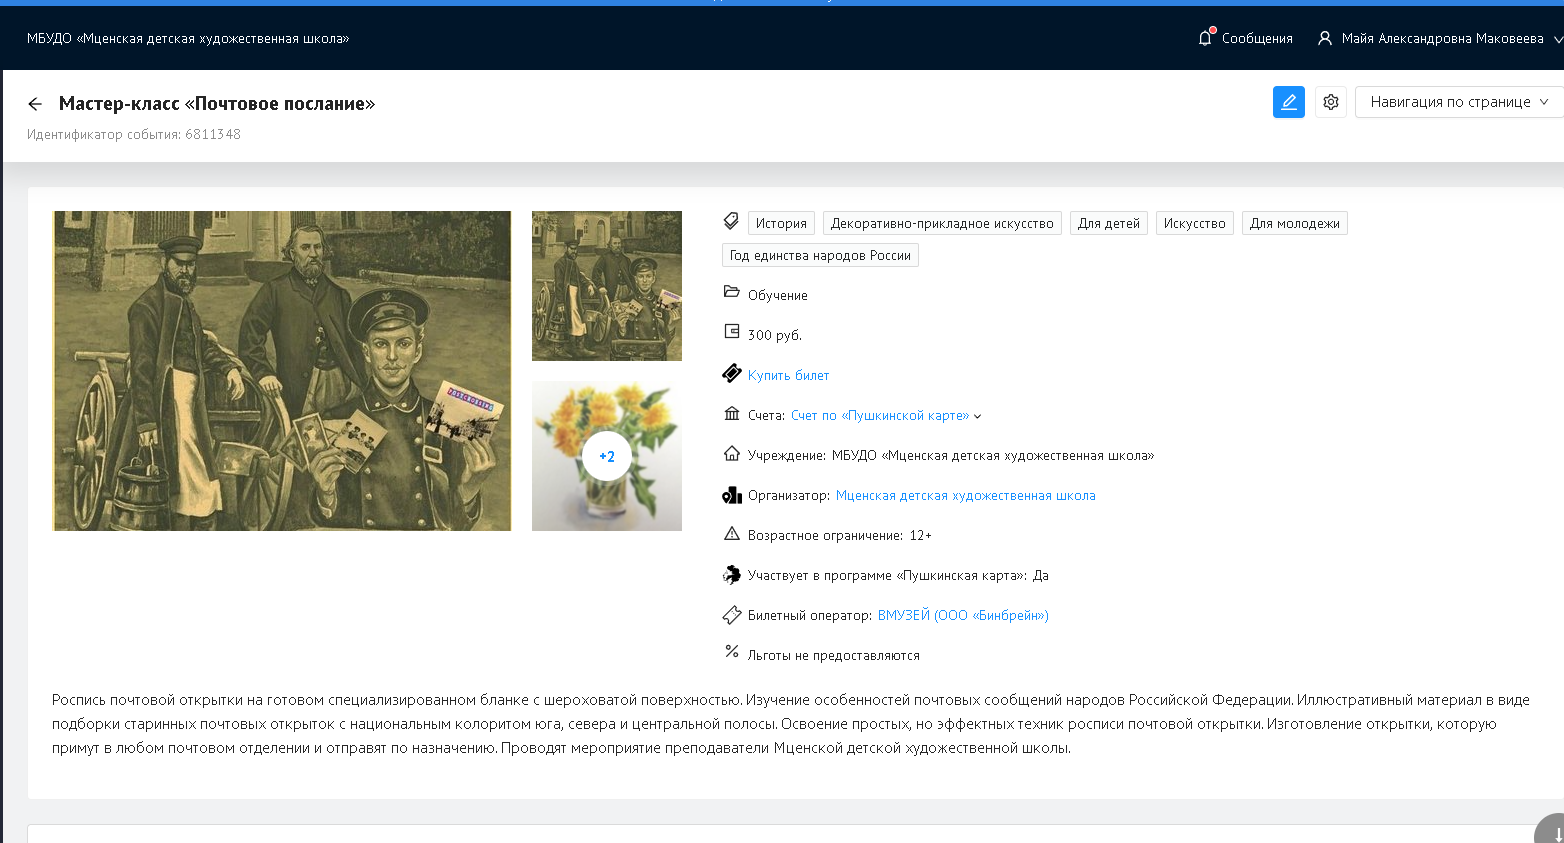Open the gear settings icon
The height and width of the screenshot is (843, 1564).
[1330, 102]
